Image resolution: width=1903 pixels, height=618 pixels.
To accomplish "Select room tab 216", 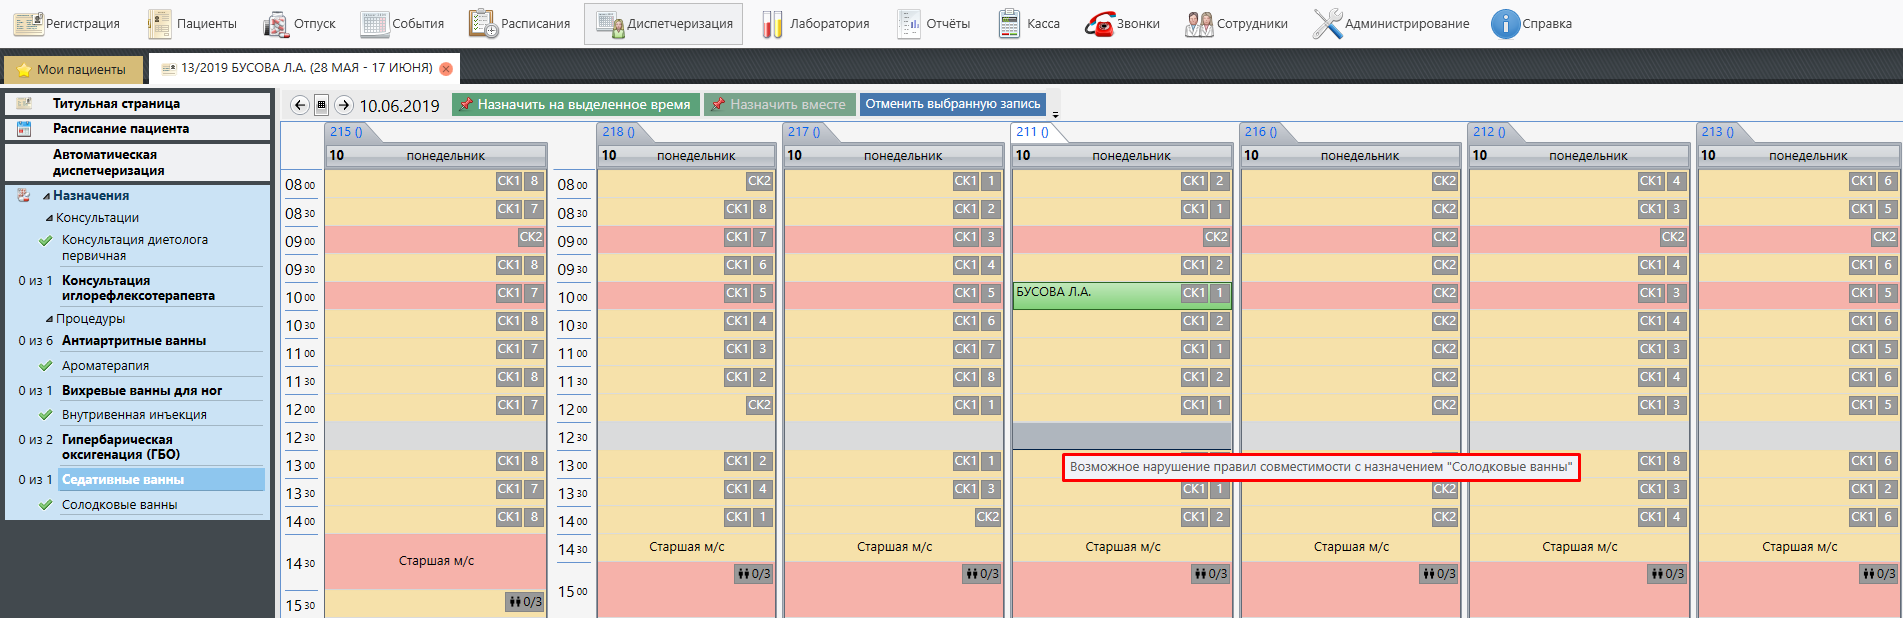I will pos(1259,132).
